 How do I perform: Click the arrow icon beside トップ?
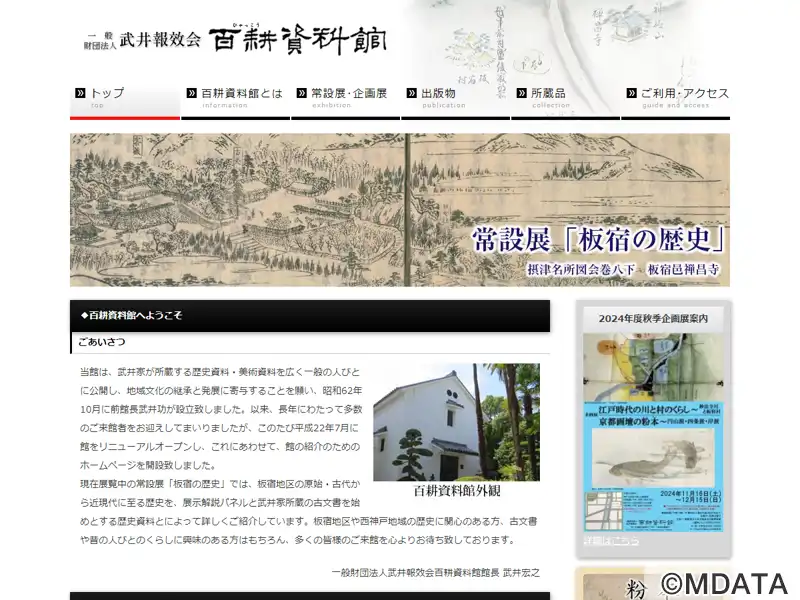80,93
